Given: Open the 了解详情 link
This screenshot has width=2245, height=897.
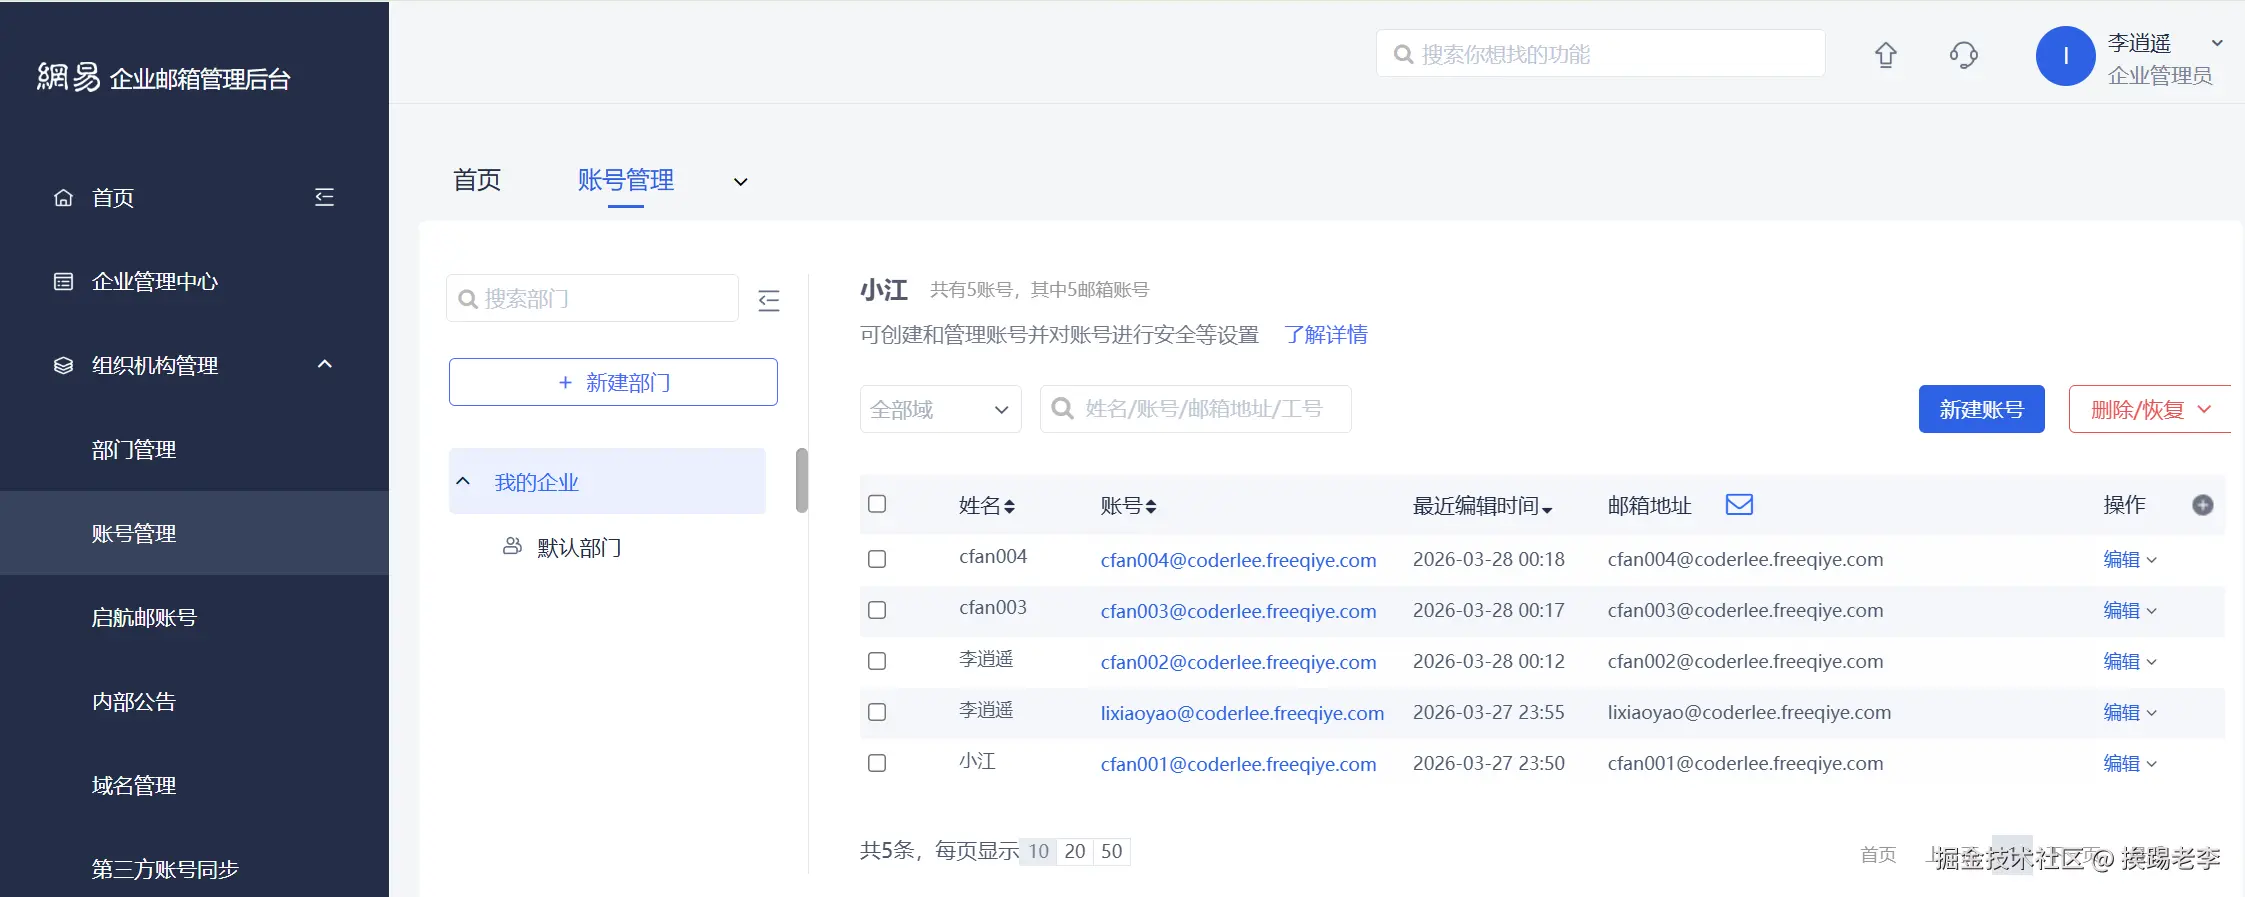Looking at the screenshot, I should pos(1325,335).
